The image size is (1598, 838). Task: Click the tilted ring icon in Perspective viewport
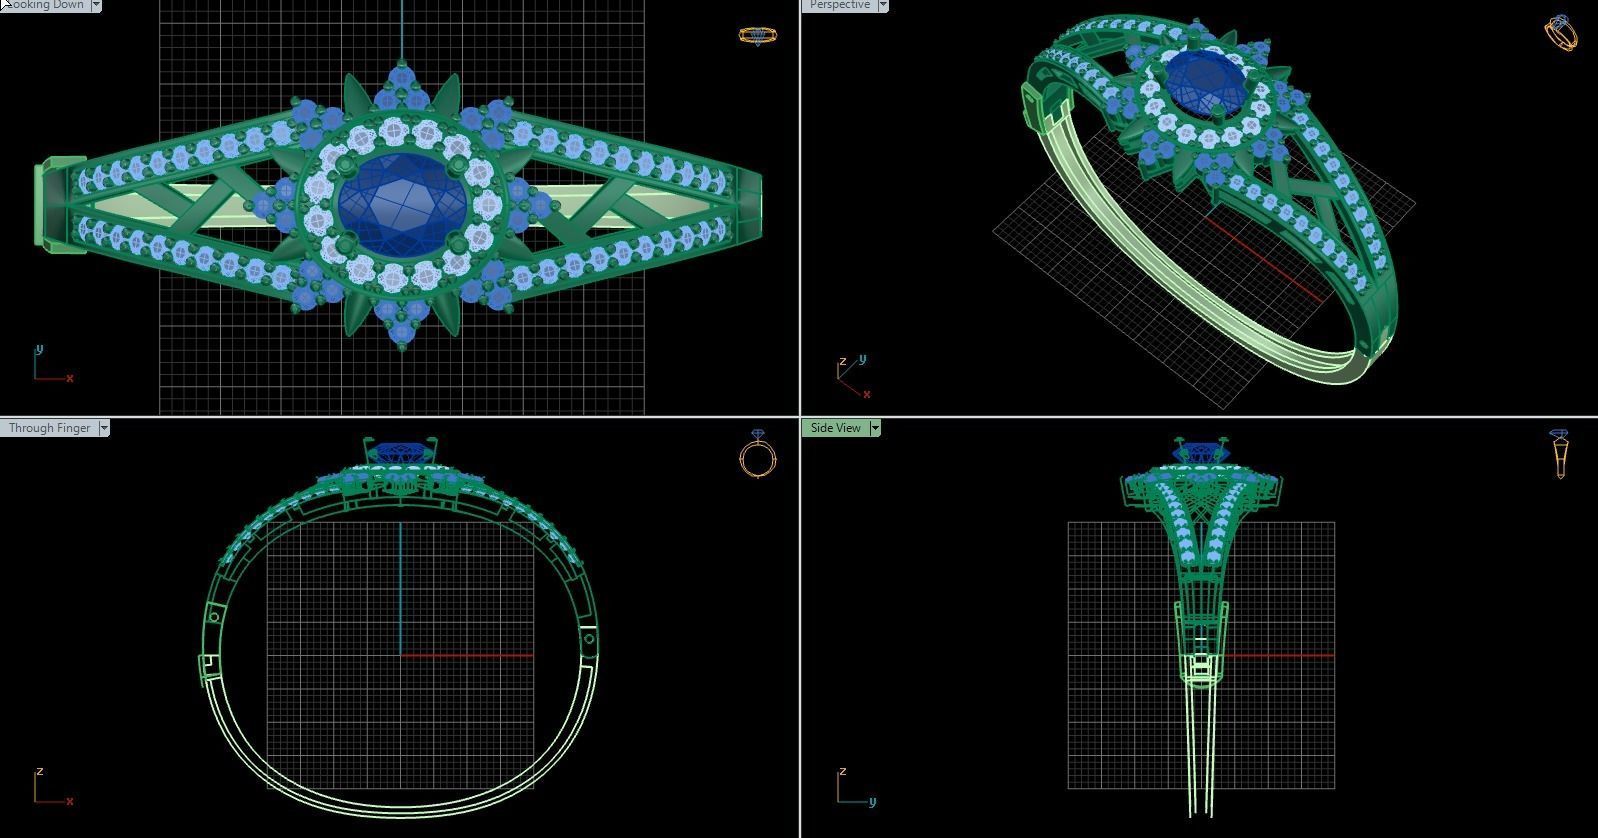point(1561,32)
